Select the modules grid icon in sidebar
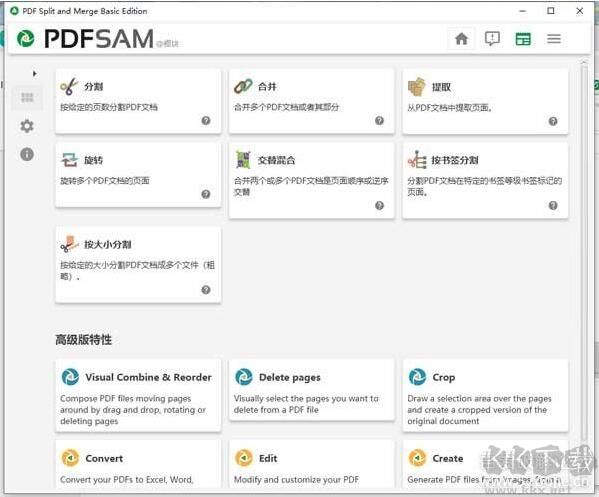The width and height of the screenshot is (599, 497). [27, 98]
